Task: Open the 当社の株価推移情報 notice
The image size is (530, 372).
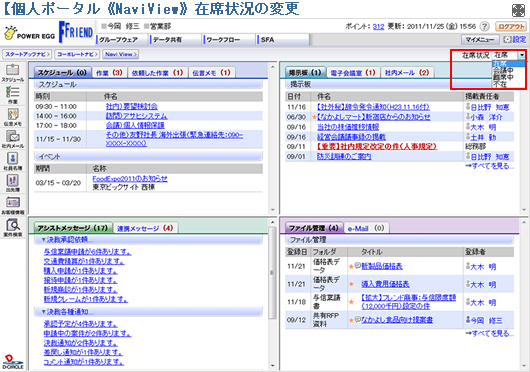Action: coord(348,127)
